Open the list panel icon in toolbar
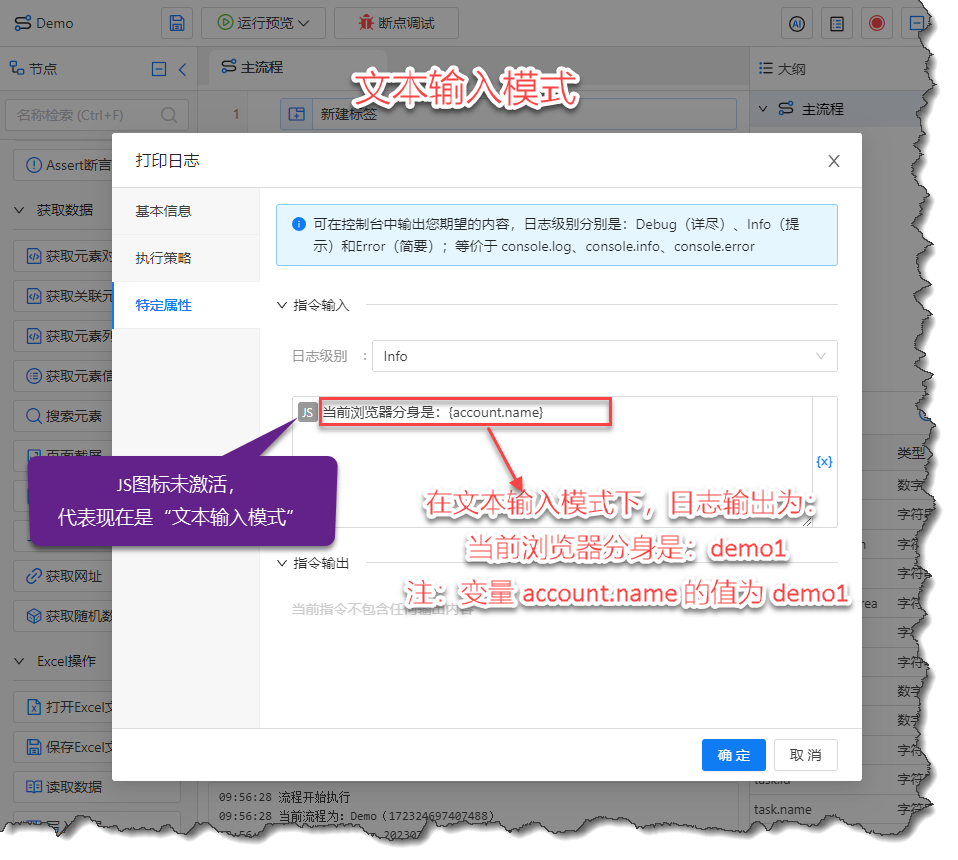This screenshot has width=958, height=860. [837, 23]
